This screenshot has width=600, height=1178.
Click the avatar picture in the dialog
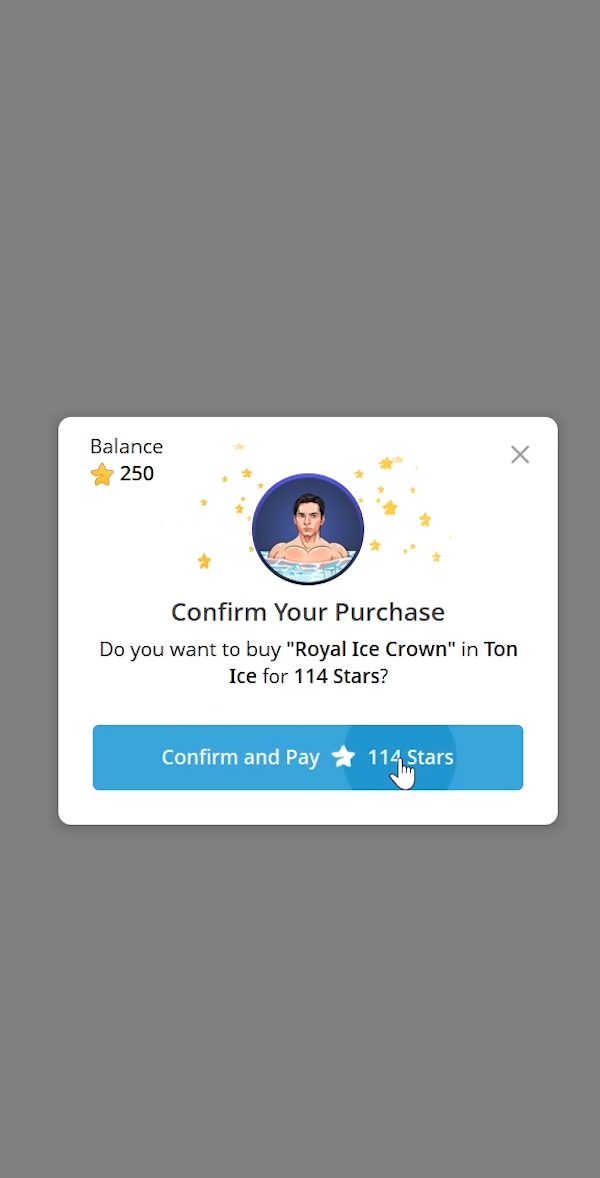coord(308,528)
